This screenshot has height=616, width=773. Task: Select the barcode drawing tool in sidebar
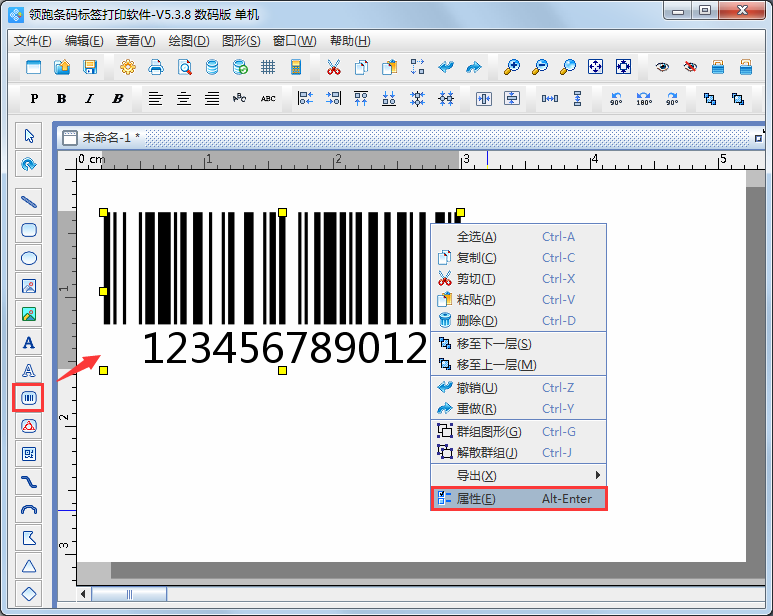[x=29, y=398]
